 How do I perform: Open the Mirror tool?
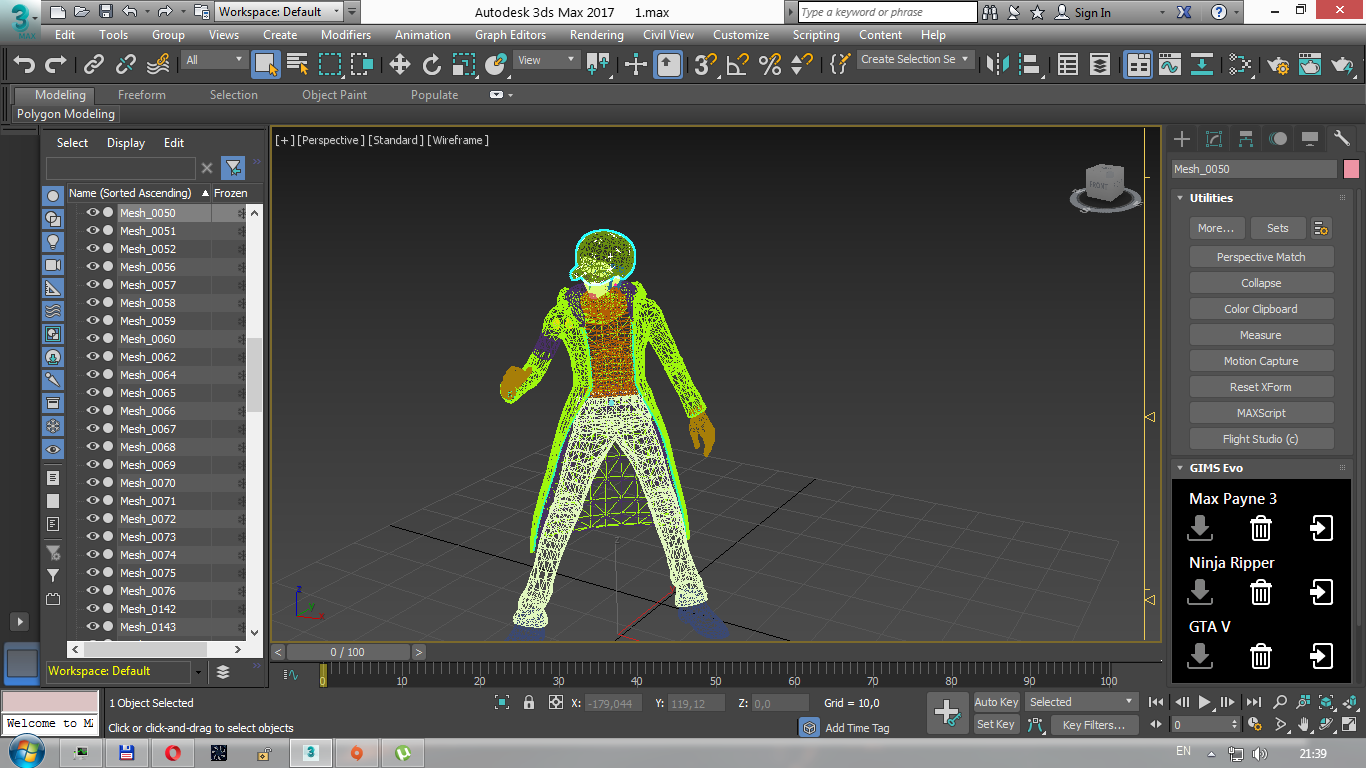tap(997, 65)
